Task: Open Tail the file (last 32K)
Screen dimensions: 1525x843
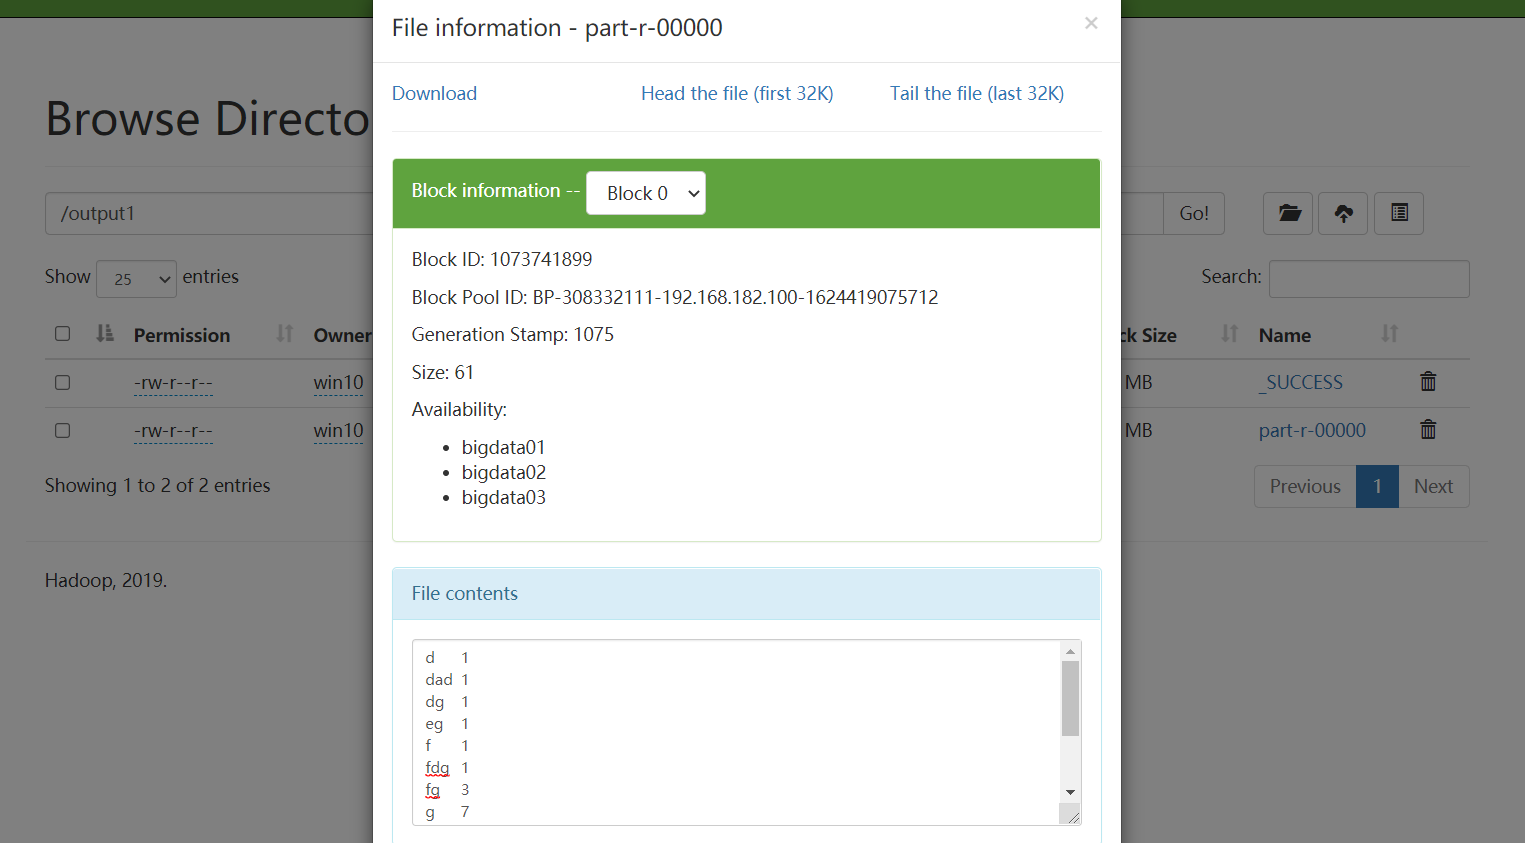Action: [x=977, y=93]
